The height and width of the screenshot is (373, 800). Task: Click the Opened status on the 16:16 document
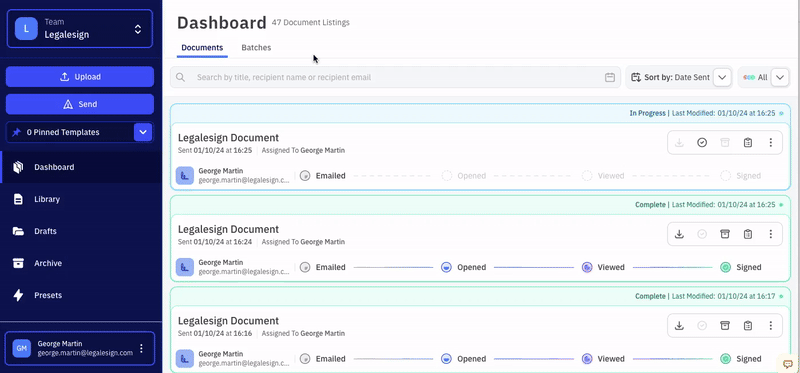(464, 359)
